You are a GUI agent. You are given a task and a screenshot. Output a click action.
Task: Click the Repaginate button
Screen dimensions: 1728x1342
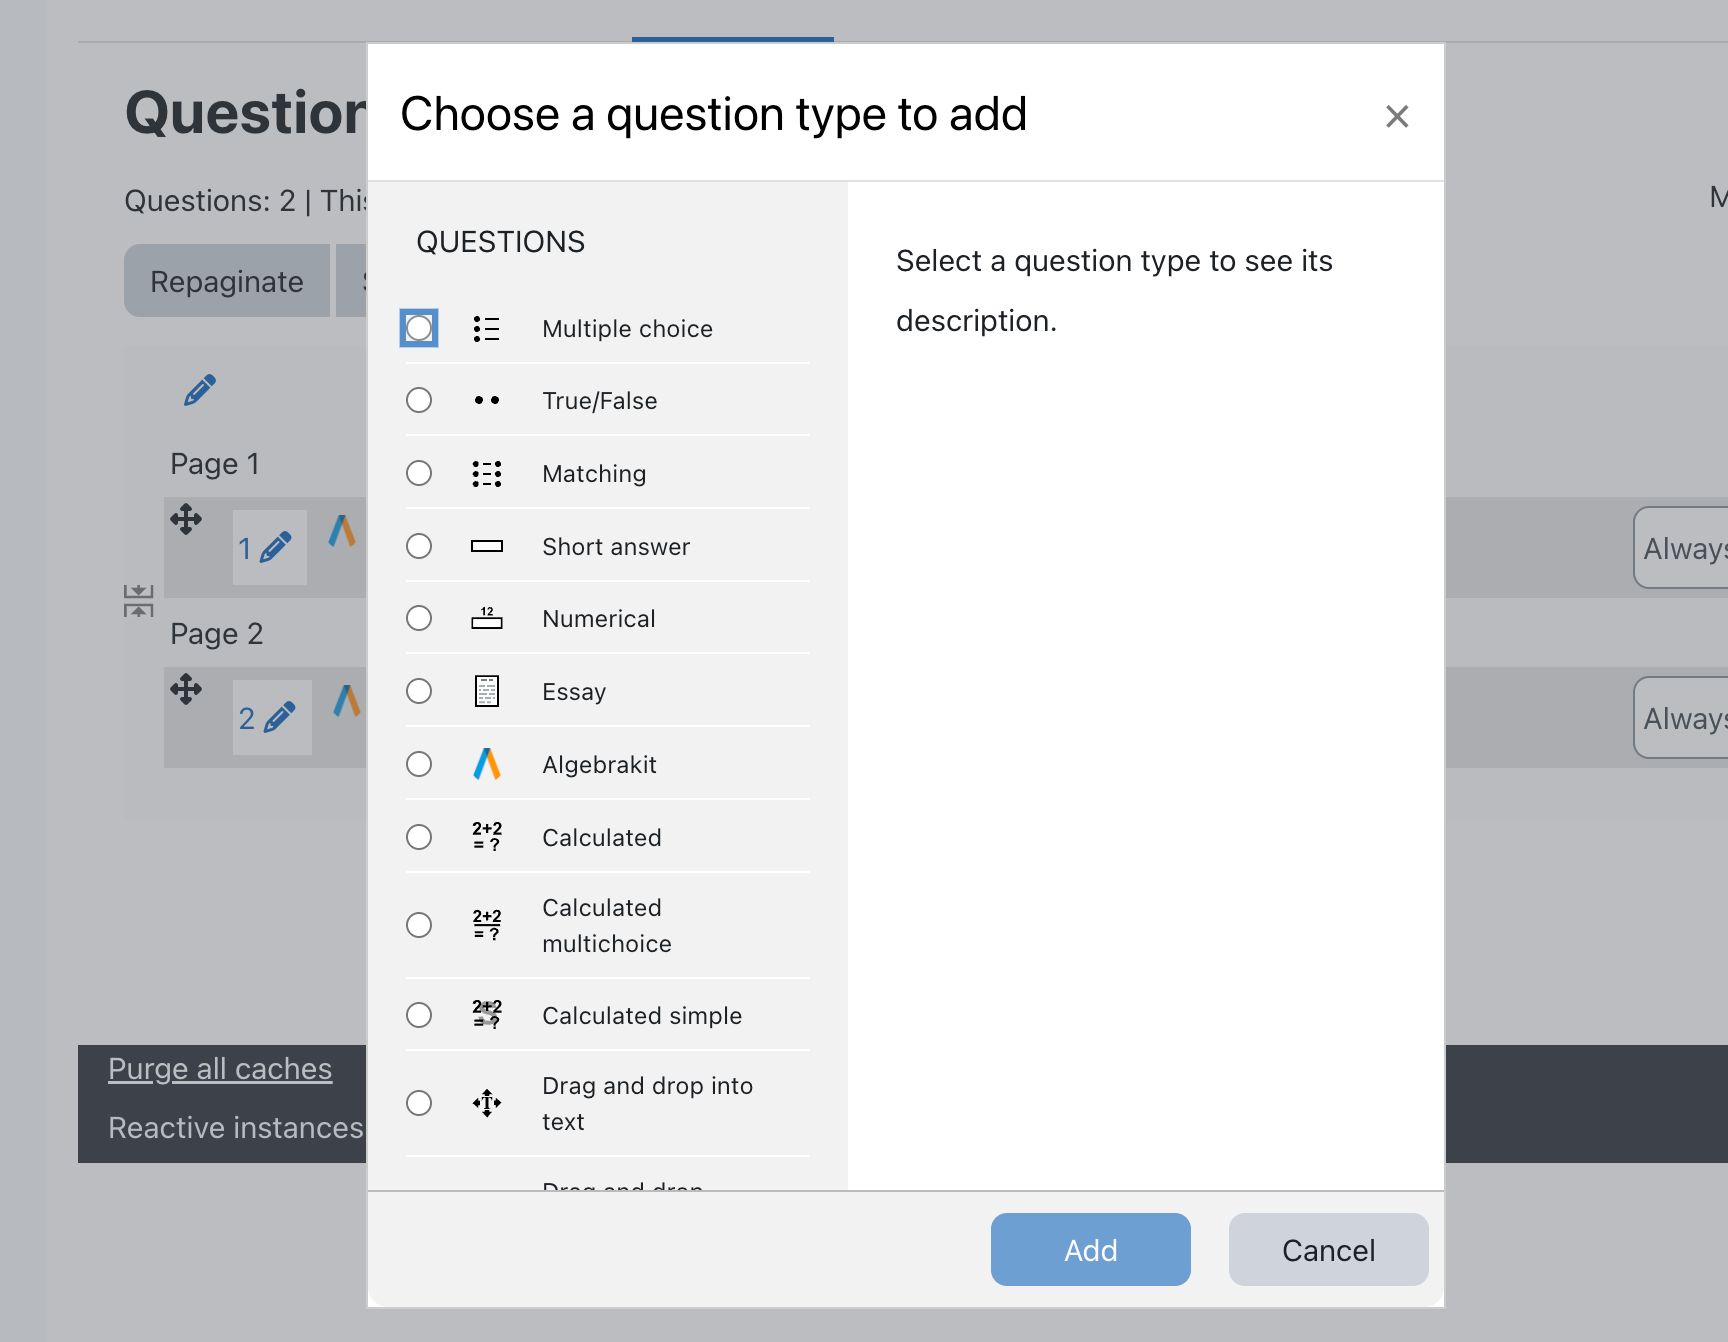[227, 281]
